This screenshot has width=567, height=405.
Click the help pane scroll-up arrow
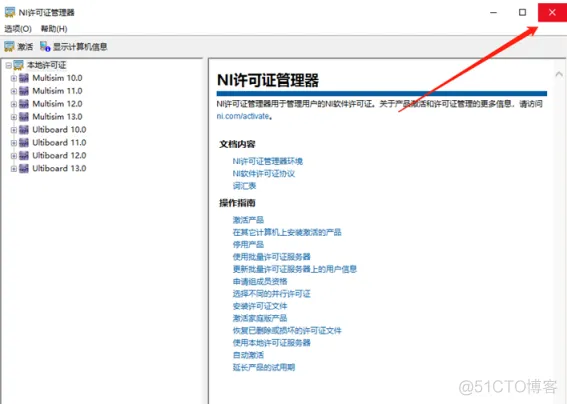(559, 74)
